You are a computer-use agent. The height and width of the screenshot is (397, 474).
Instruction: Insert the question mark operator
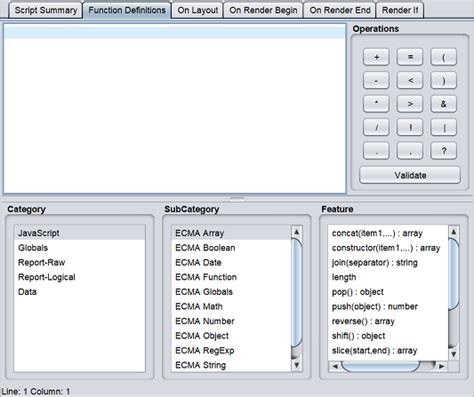tap(444, 151)
